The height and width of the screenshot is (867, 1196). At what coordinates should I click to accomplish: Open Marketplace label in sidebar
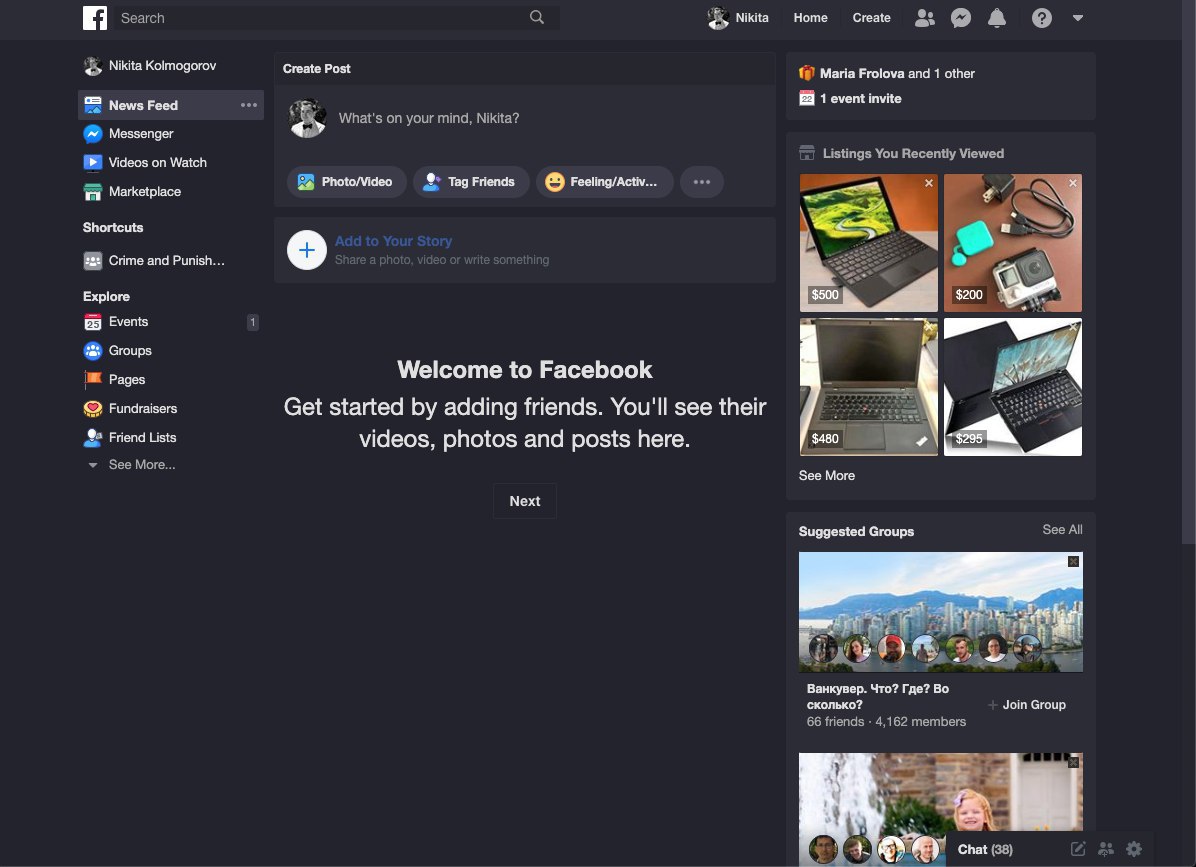pyautogui.click(x=145, y=191)
